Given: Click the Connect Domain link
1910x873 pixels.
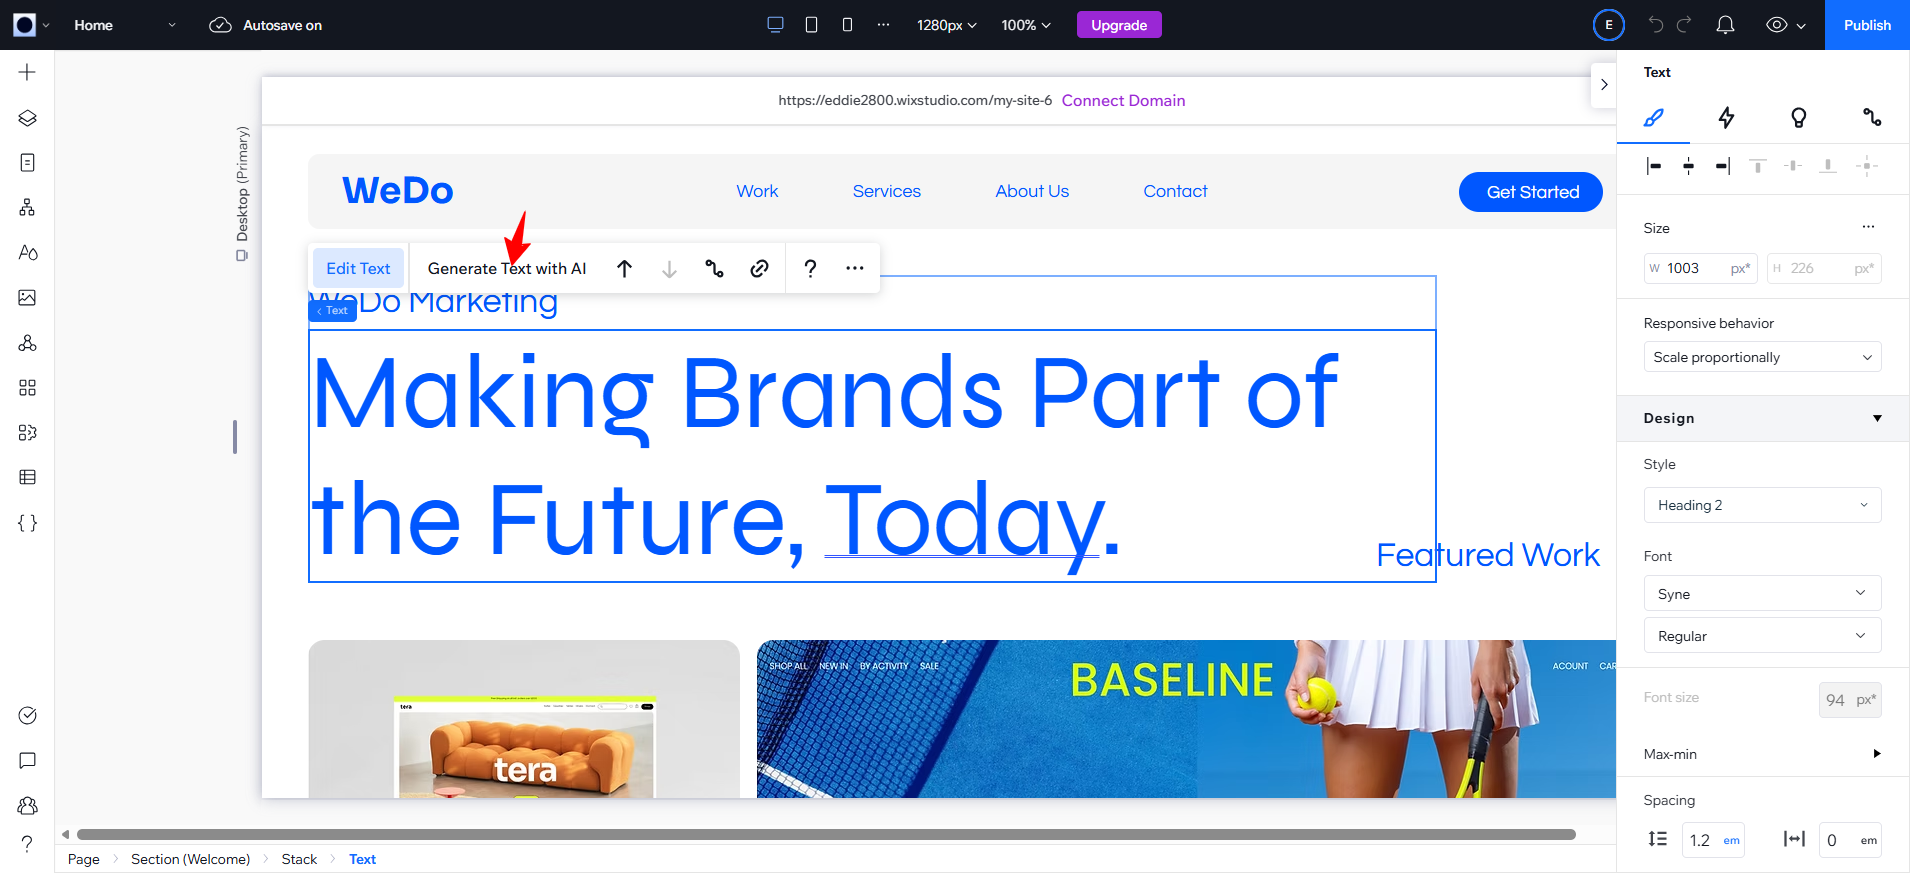Looking at the screenshot, I should click(x=1123, y=100).
